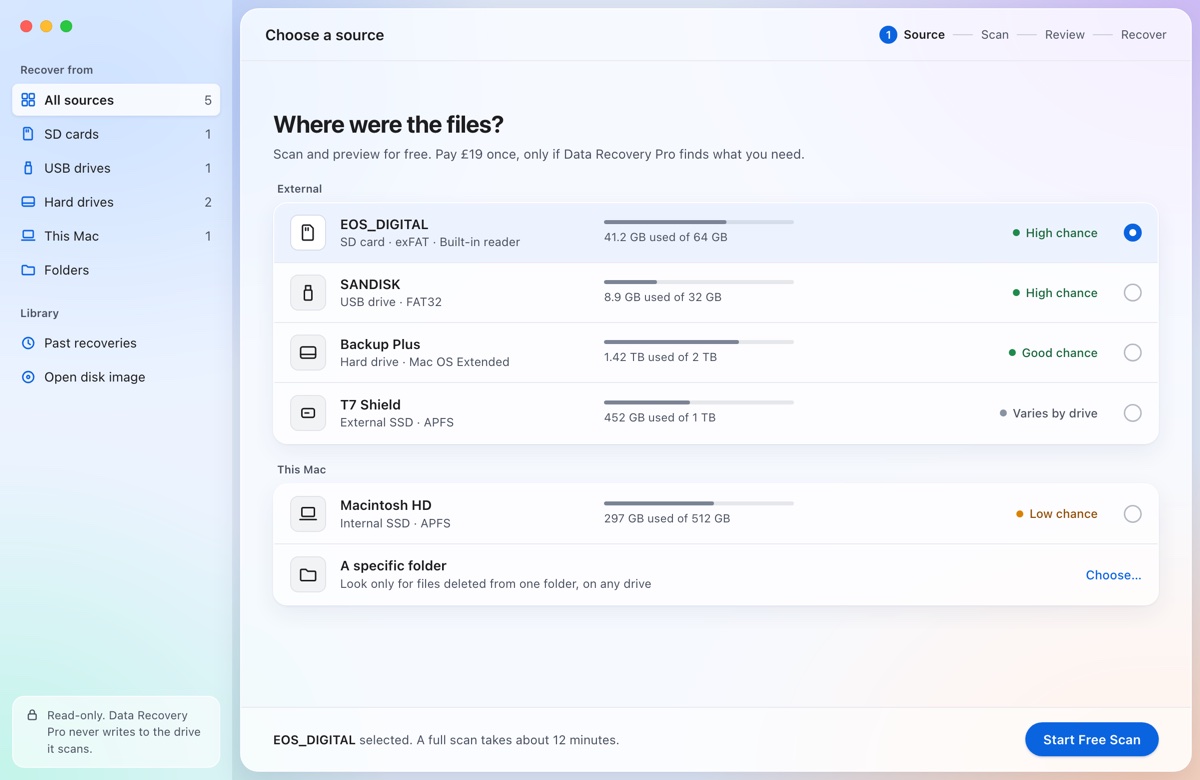
Task: Show Past recoveries in Library
Action: point(116,343)
